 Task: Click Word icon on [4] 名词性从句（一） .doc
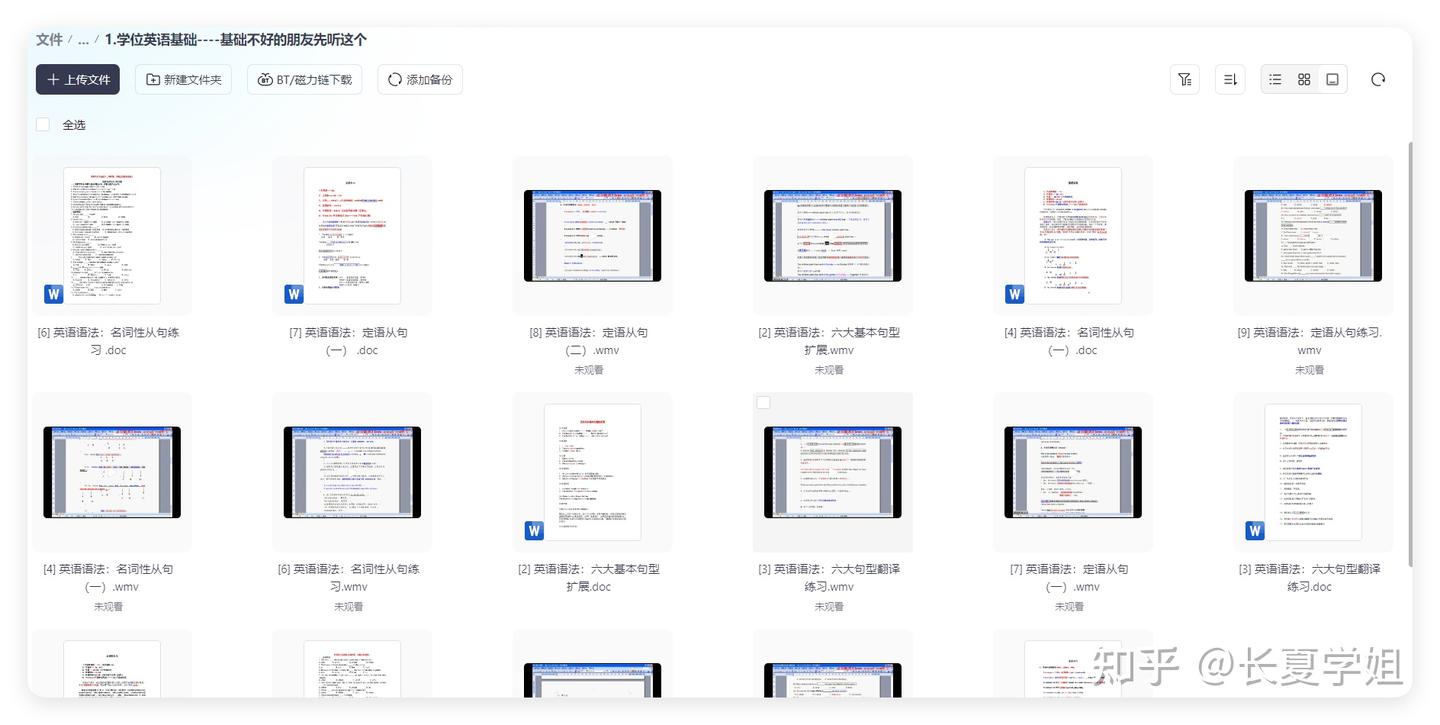tap(1015, 294)
